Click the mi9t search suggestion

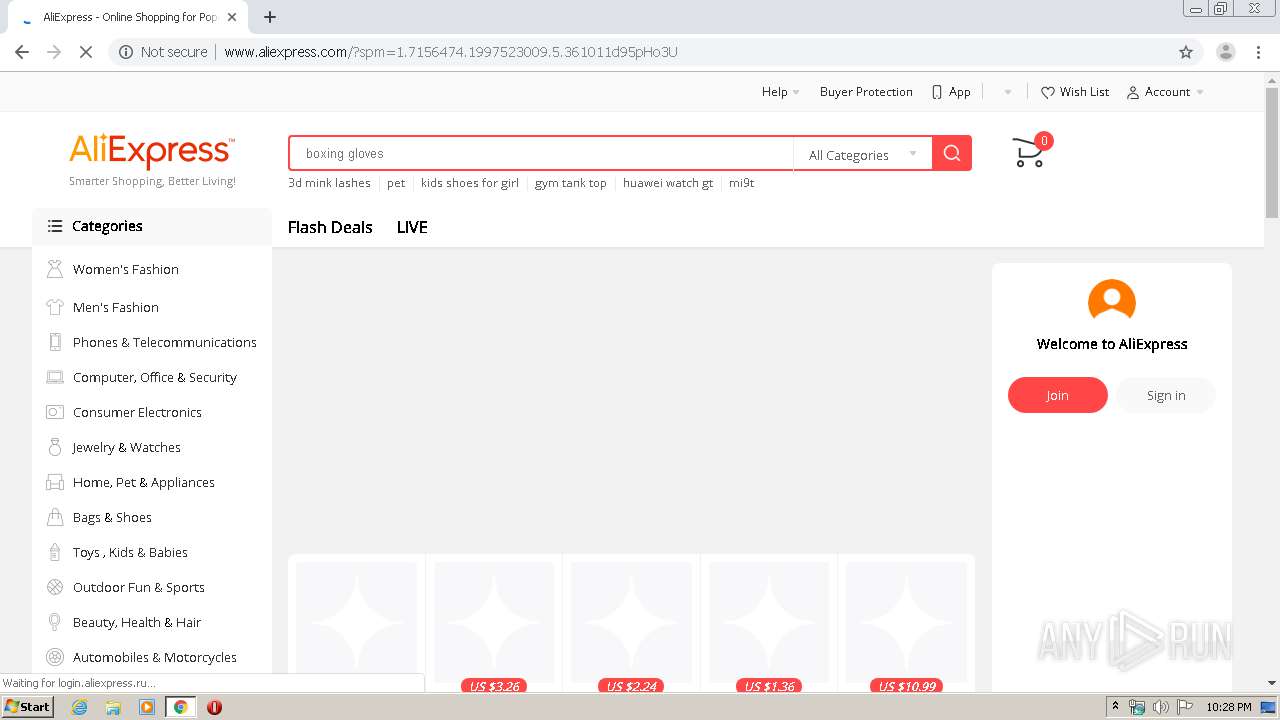pyautogui.click(x=742, y=183)
